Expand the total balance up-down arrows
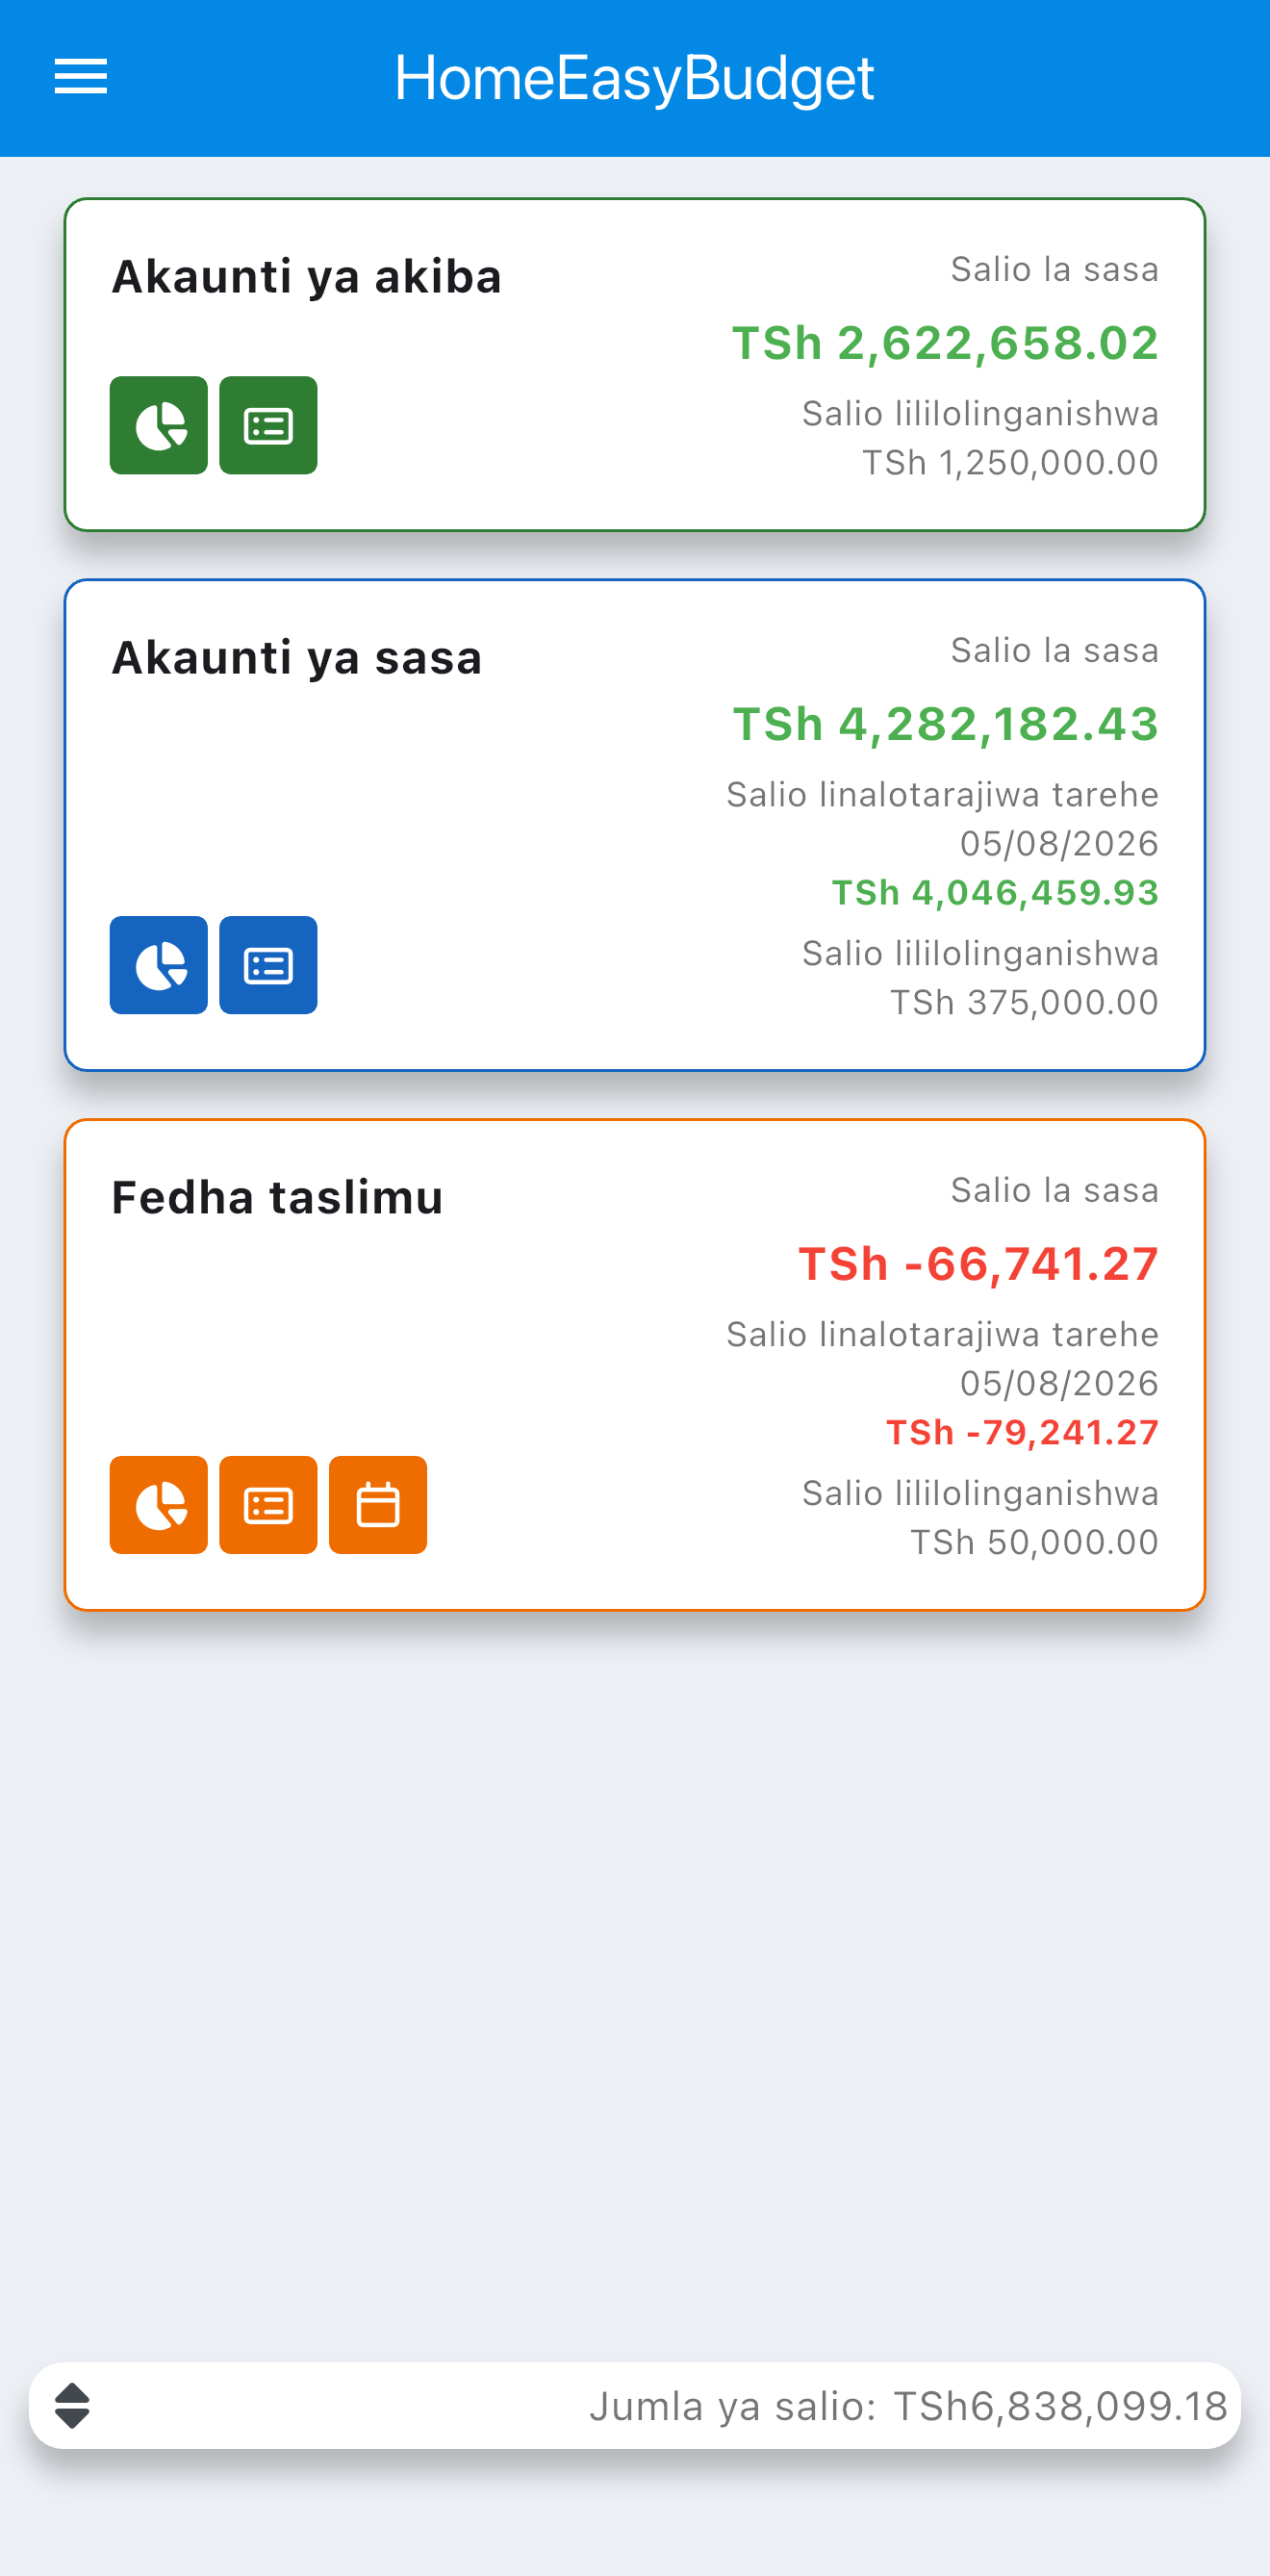The width and height of the screenshot is (1270, 2576). coord(72,2405)
